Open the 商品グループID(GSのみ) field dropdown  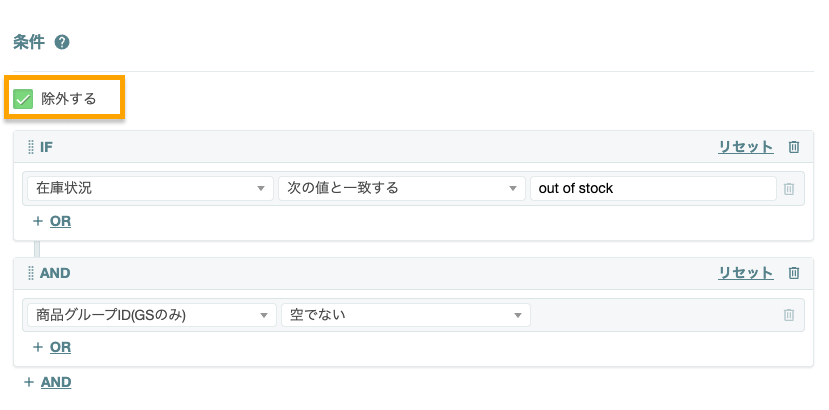pyautogui.click(x=152, y=315)
